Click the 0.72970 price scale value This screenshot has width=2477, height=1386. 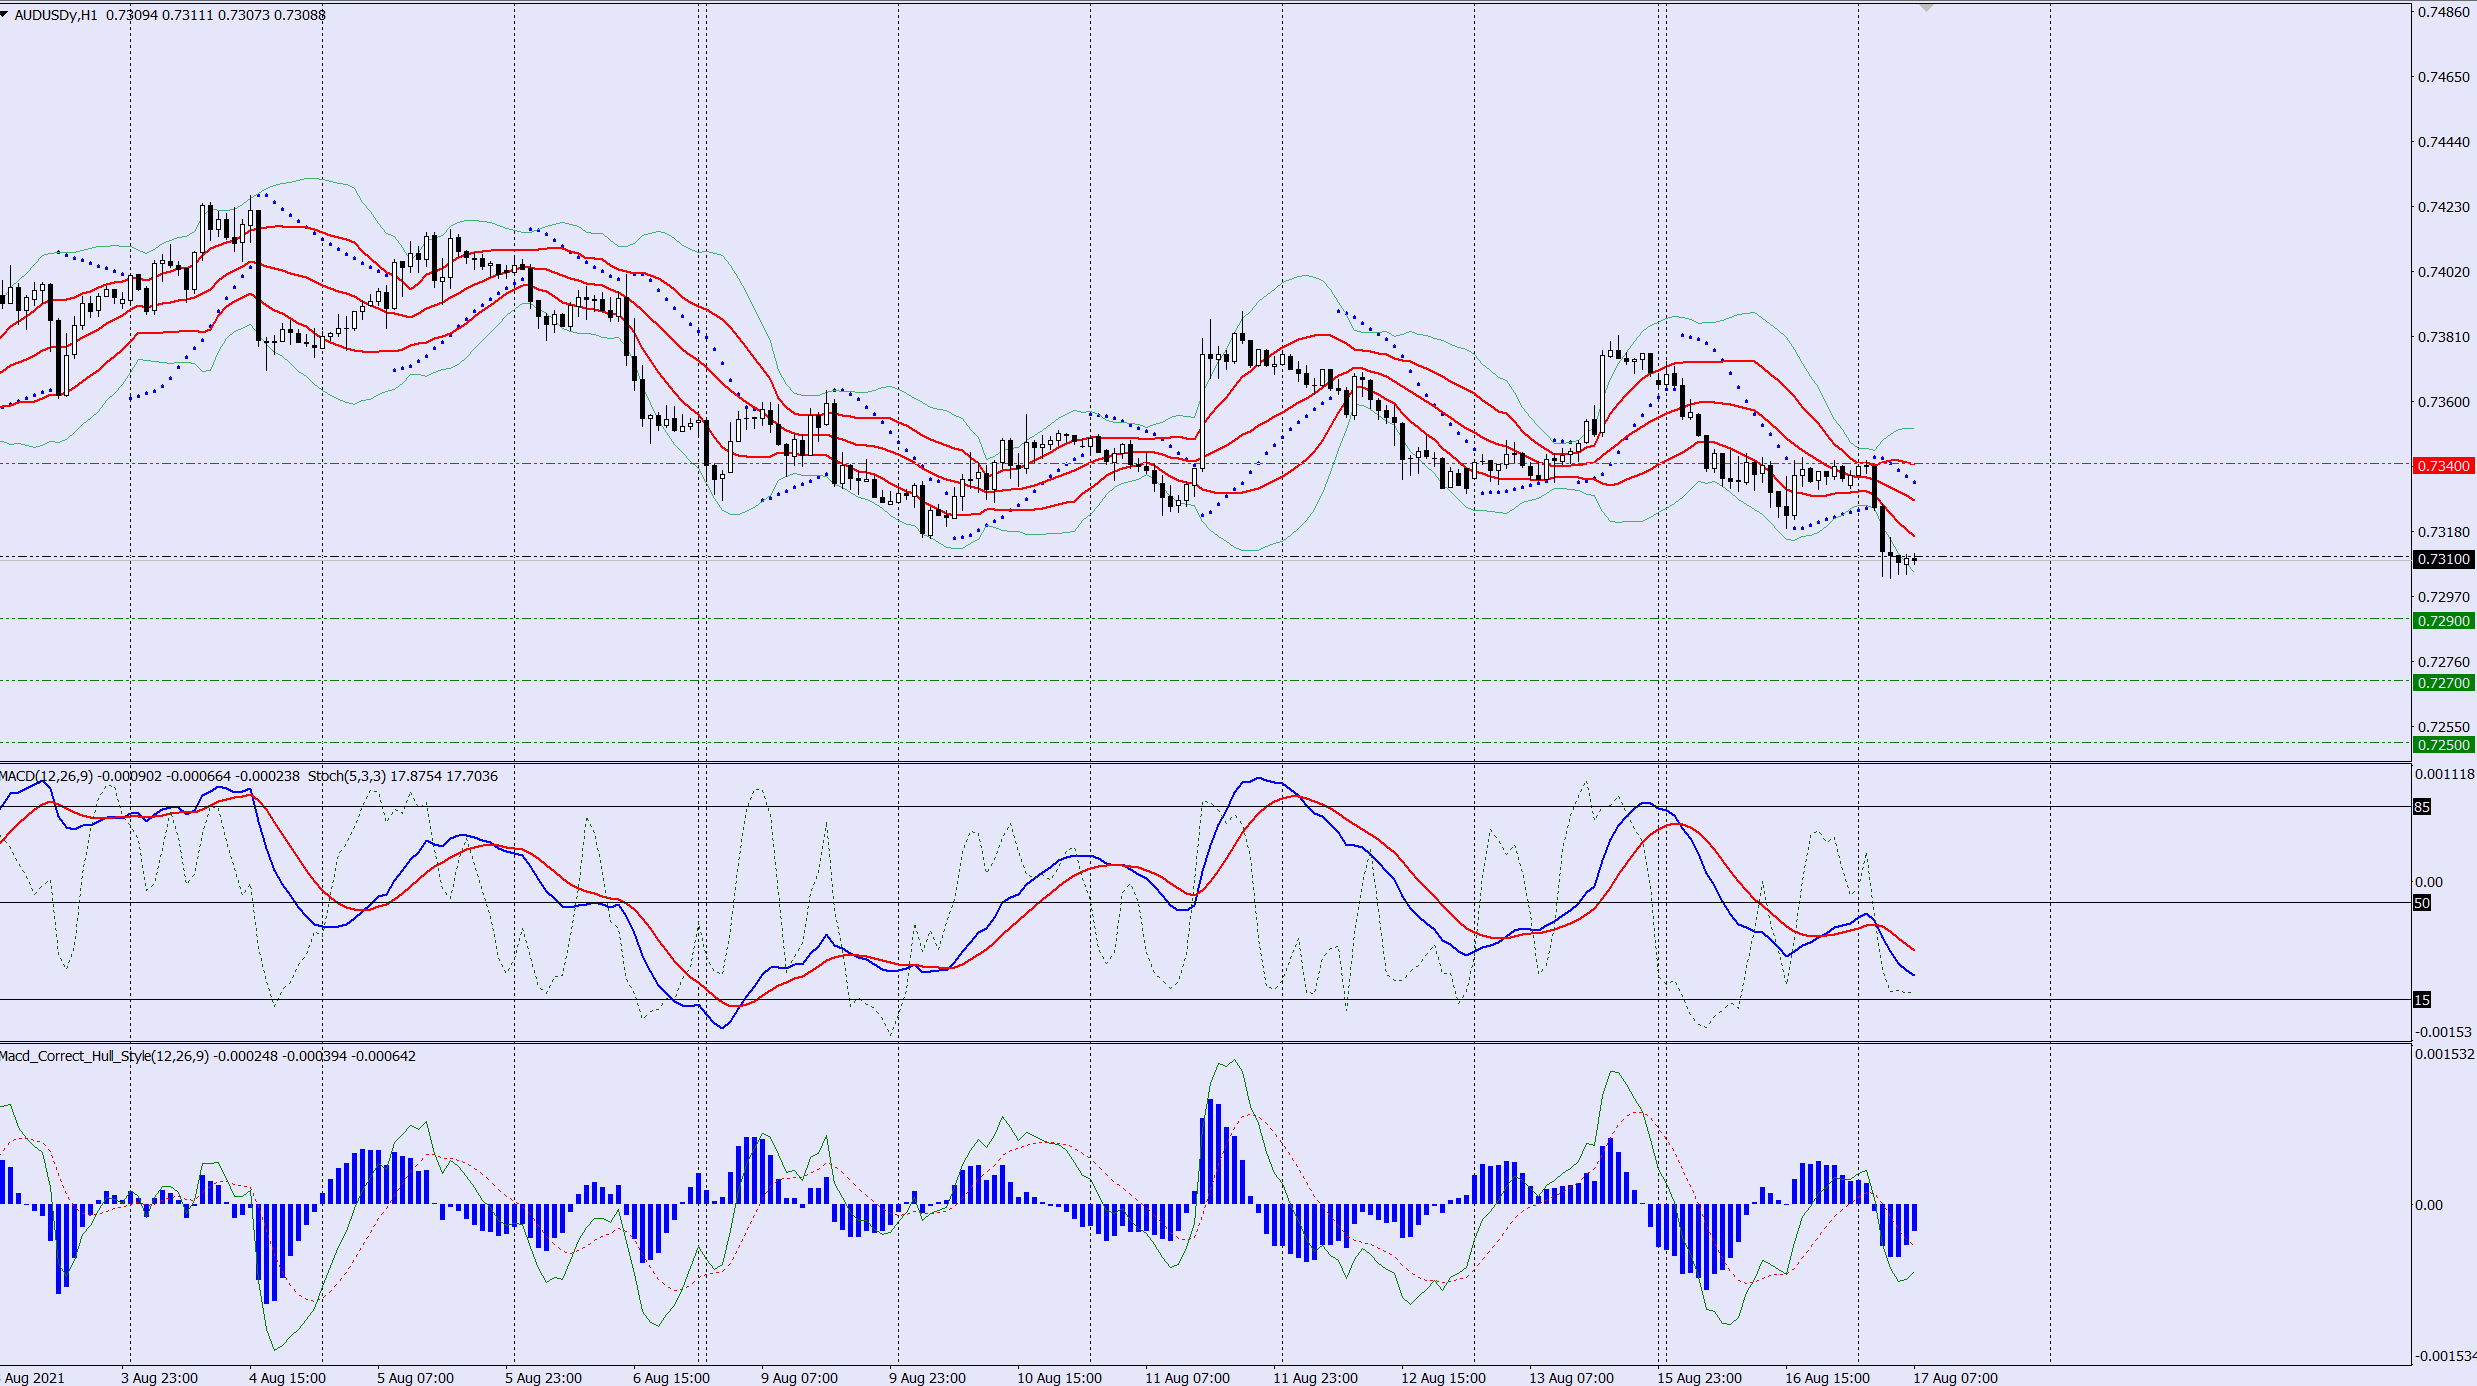pyautogui.click(x=2444, y=597)
